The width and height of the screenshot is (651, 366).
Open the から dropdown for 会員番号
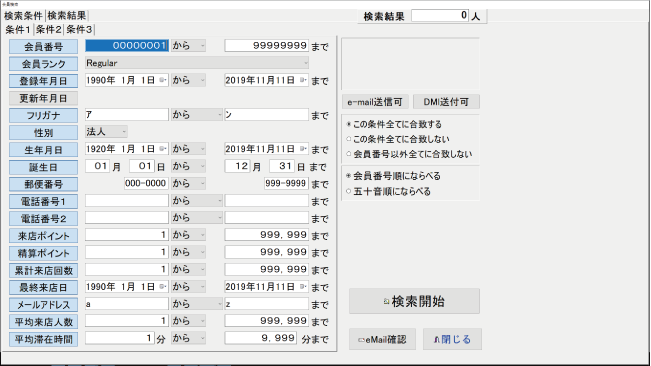[188, 46]
